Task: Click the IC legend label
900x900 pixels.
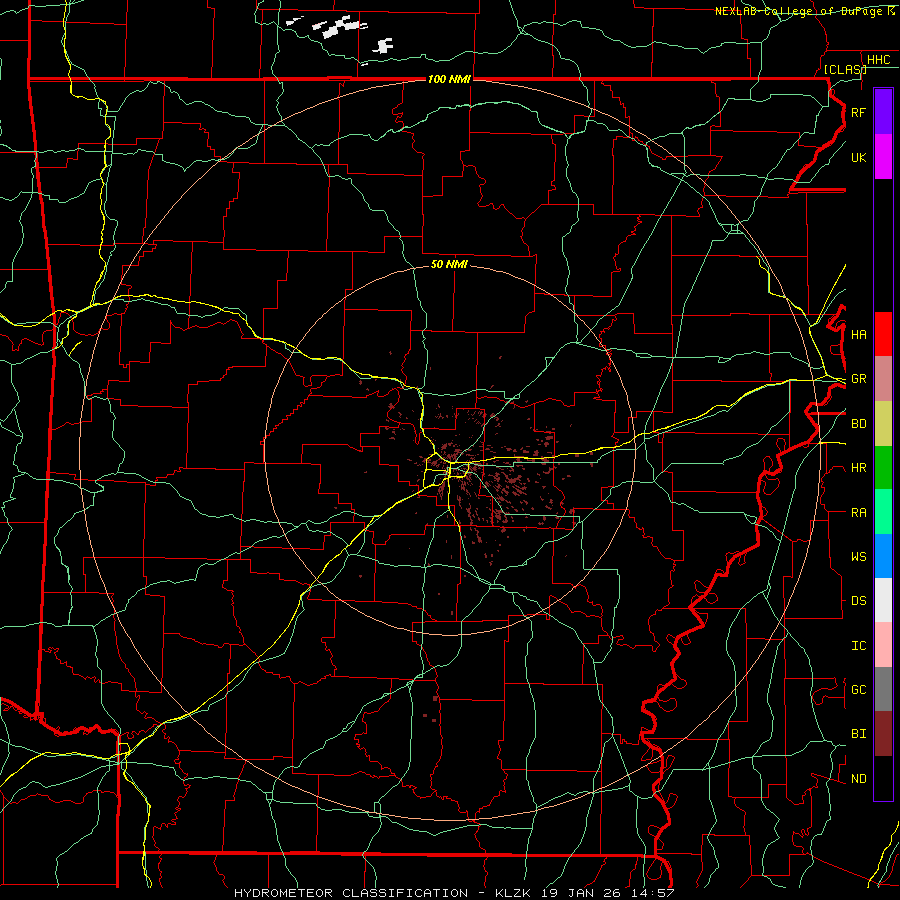Action: tap(858, 645)
